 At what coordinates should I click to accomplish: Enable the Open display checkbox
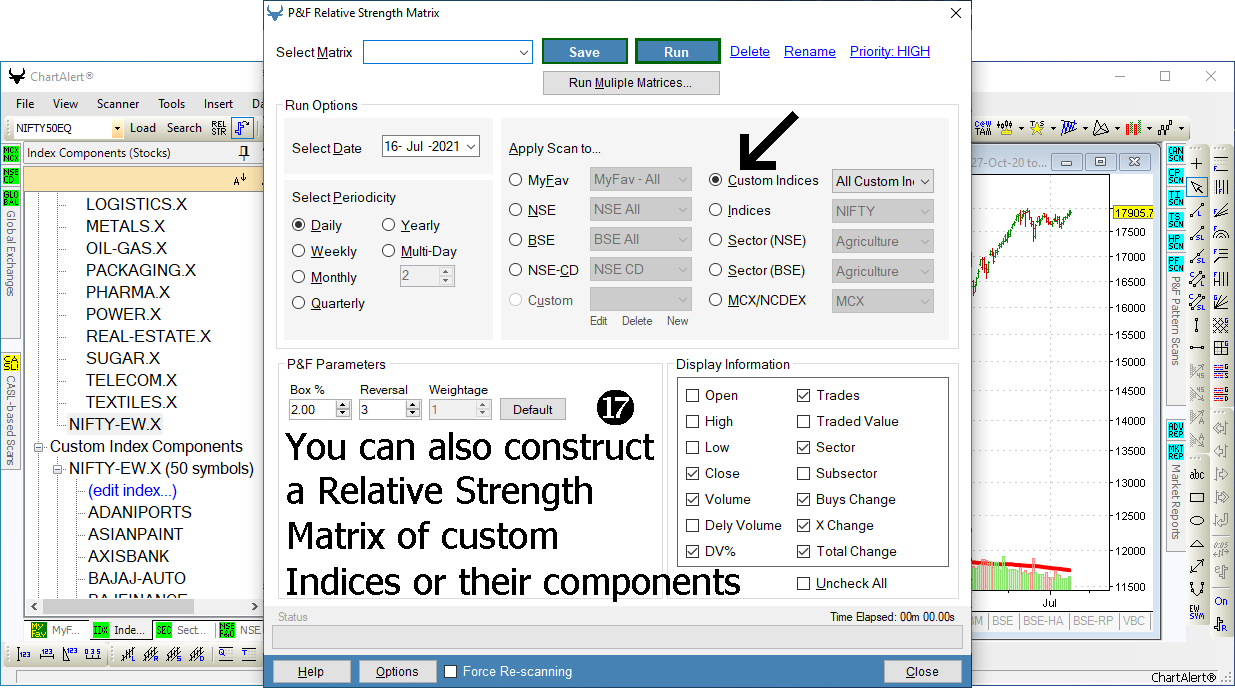(693, 395)
